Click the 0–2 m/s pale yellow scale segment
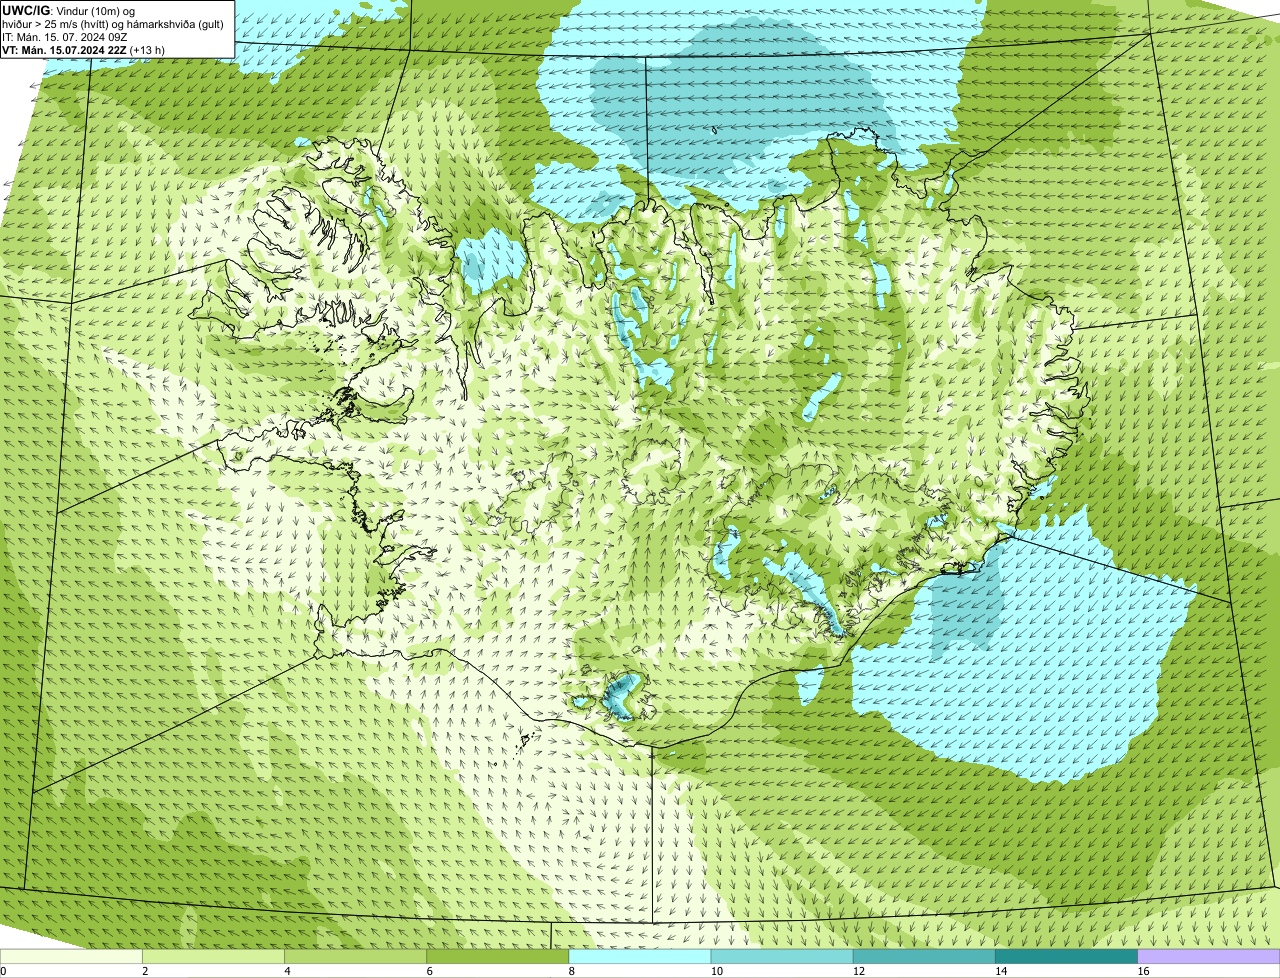Viewport: 1280px width, 978px height. tap(71, 957)
